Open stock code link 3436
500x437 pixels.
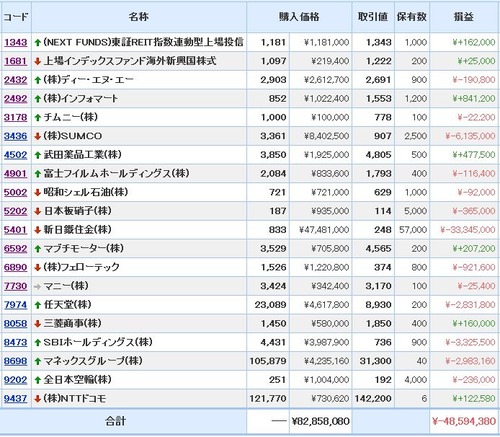click(16, 136)
